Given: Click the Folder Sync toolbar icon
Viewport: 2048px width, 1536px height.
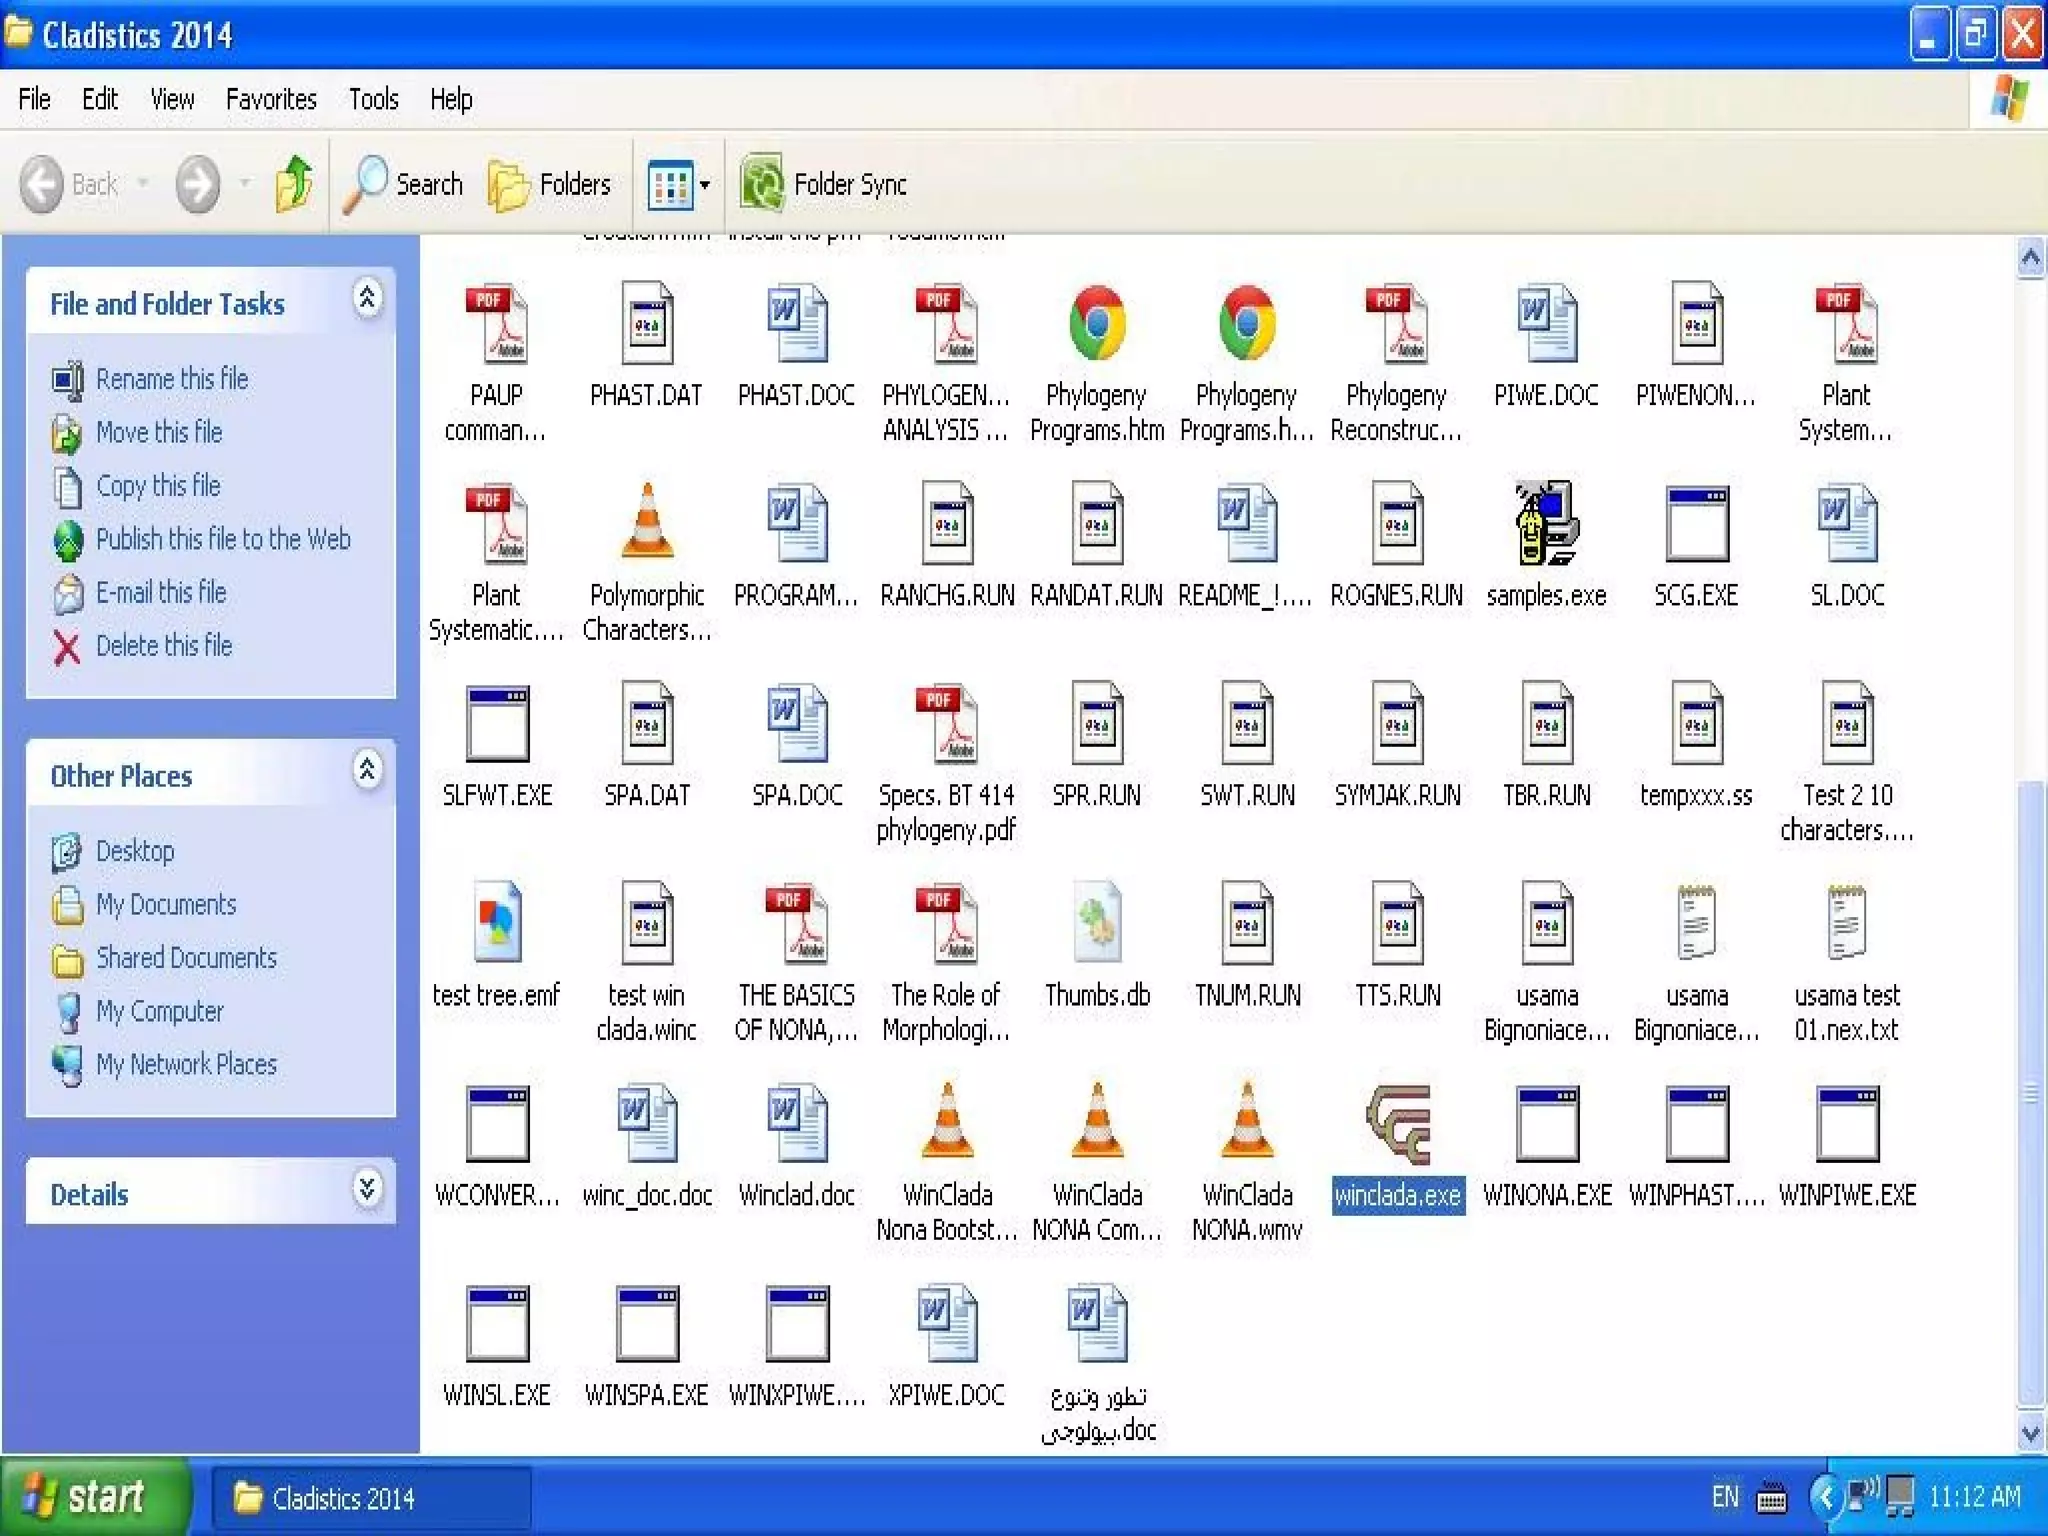Looking at the screenshot, I should [x=762, y=184].
